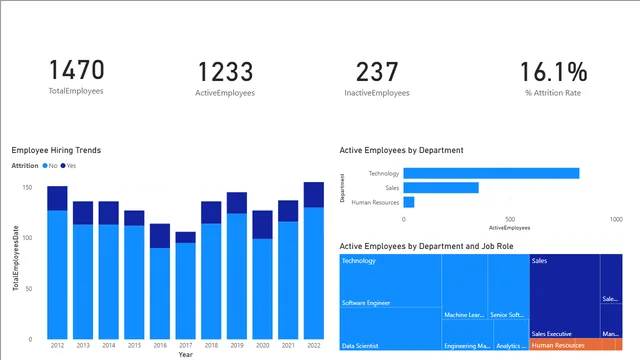The height and width of the screenshot is (360, 640).
Task: Click the 2013 bar in Hiring Trends
Action: (x=83, y=270)
